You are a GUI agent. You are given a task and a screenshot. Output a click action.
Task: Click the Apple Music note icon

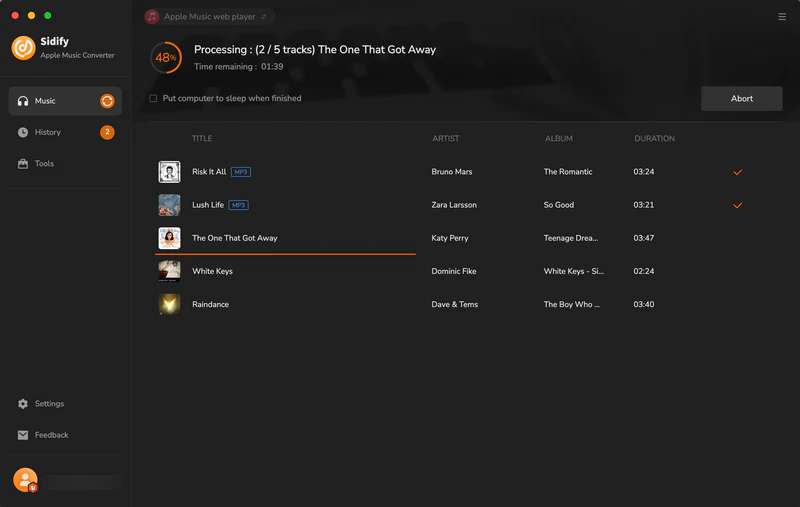(152, 17)
